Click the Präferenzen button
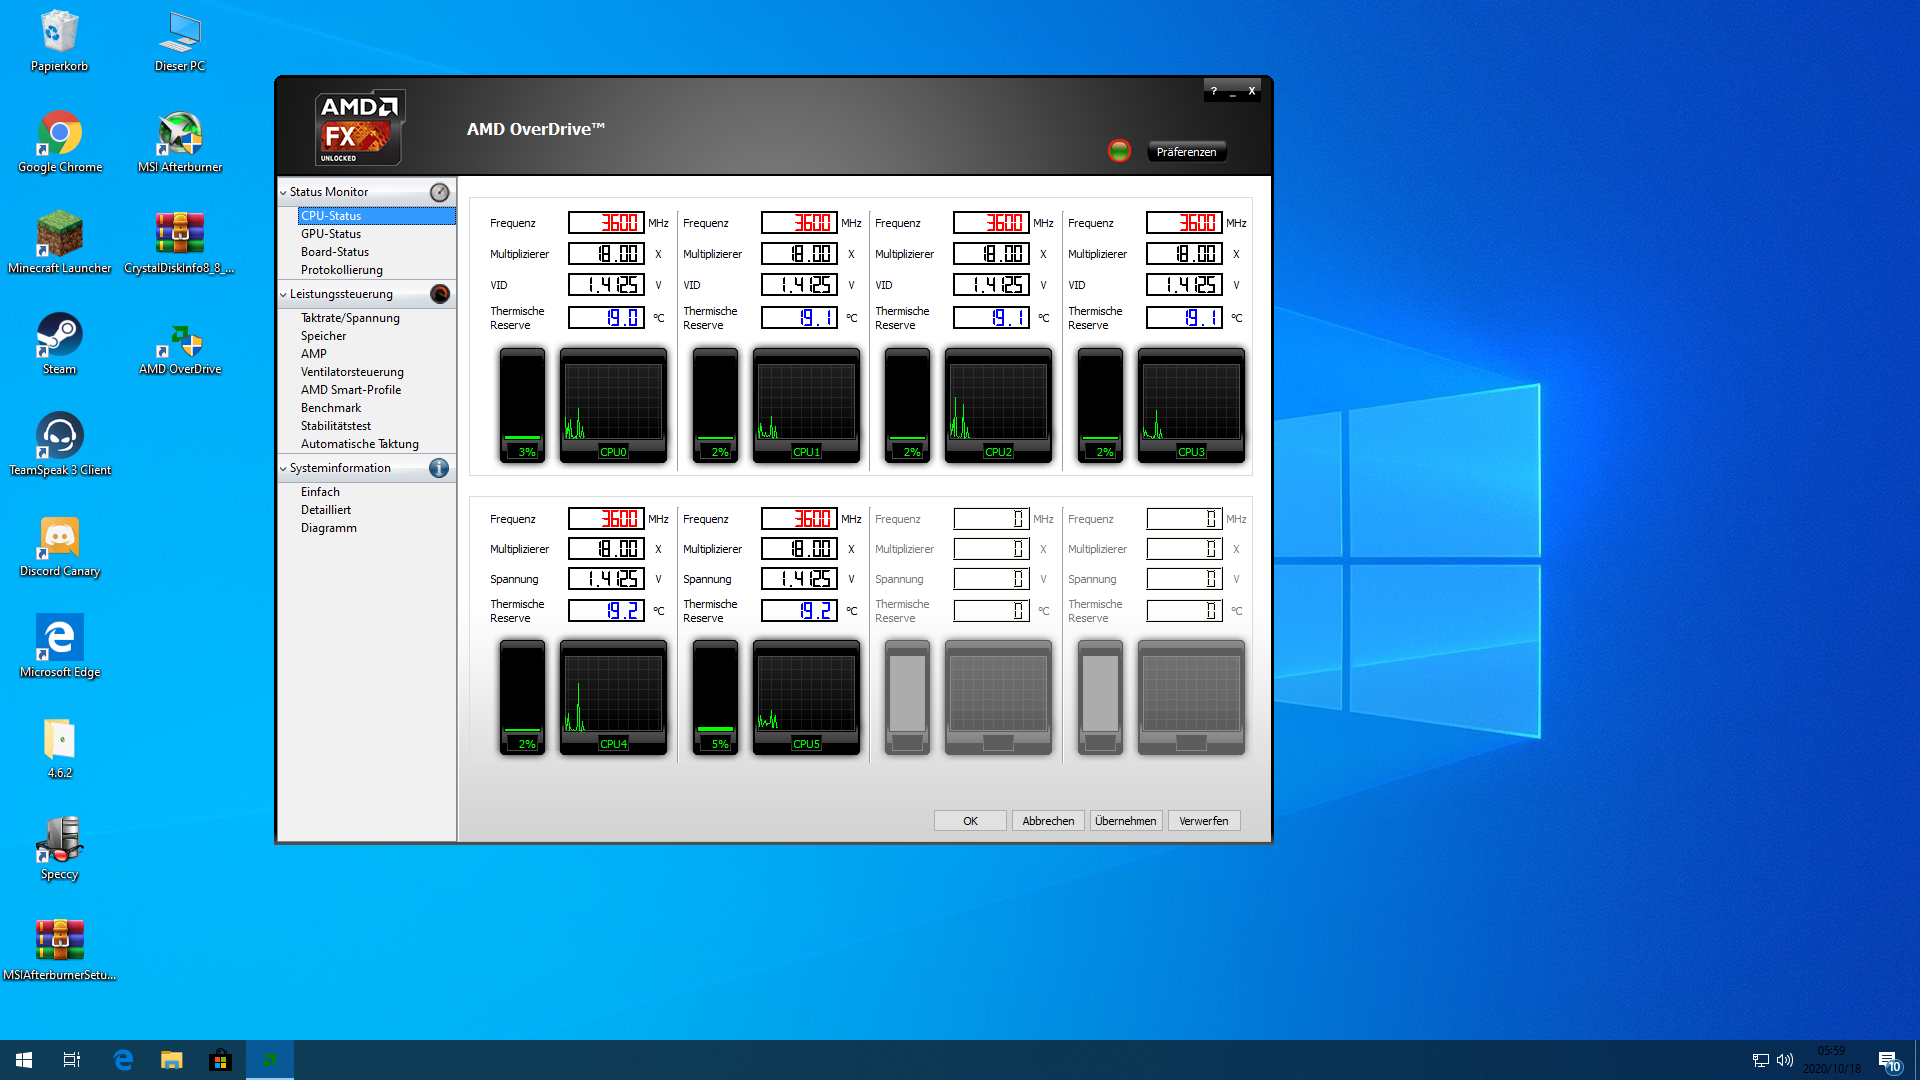The image size is (1920, 1080). [1186, 152]
